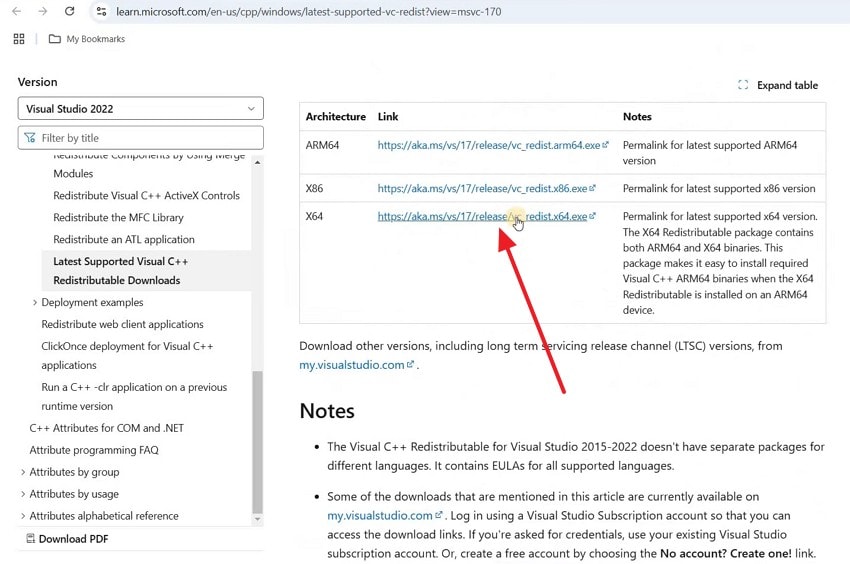Image resolution: width=850 pixels, height=564 pixels.
Task: Click the Expand table button
Action: [x=778, y=85]
